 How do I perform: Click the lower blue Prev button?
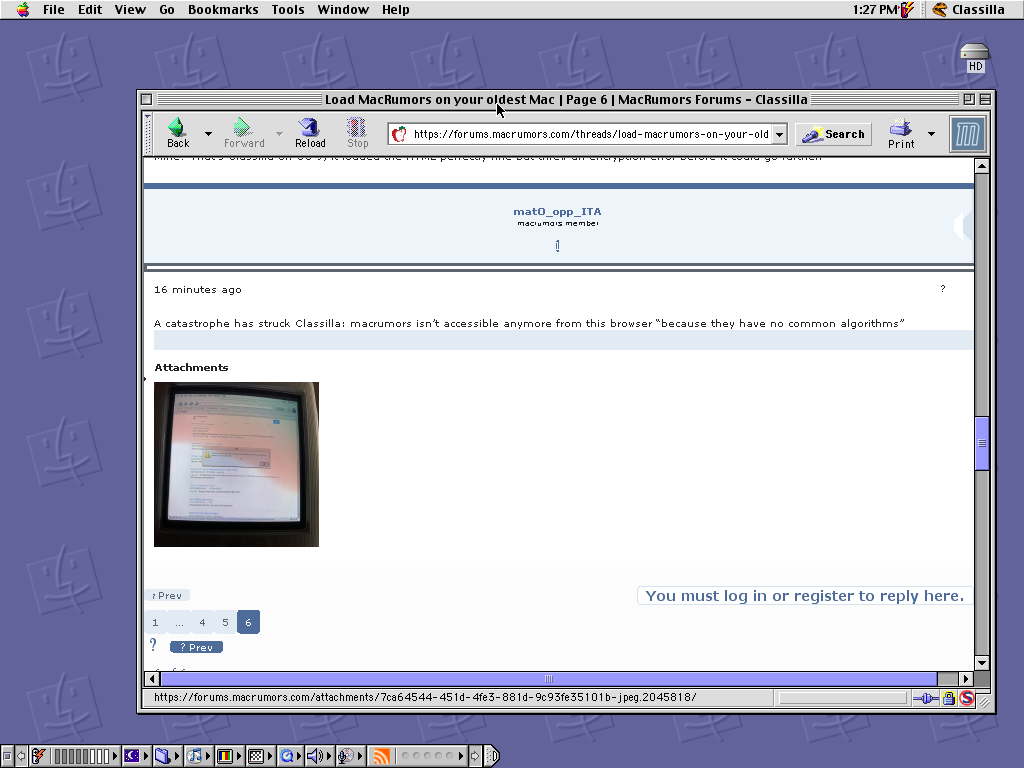[x=197, y=647]
